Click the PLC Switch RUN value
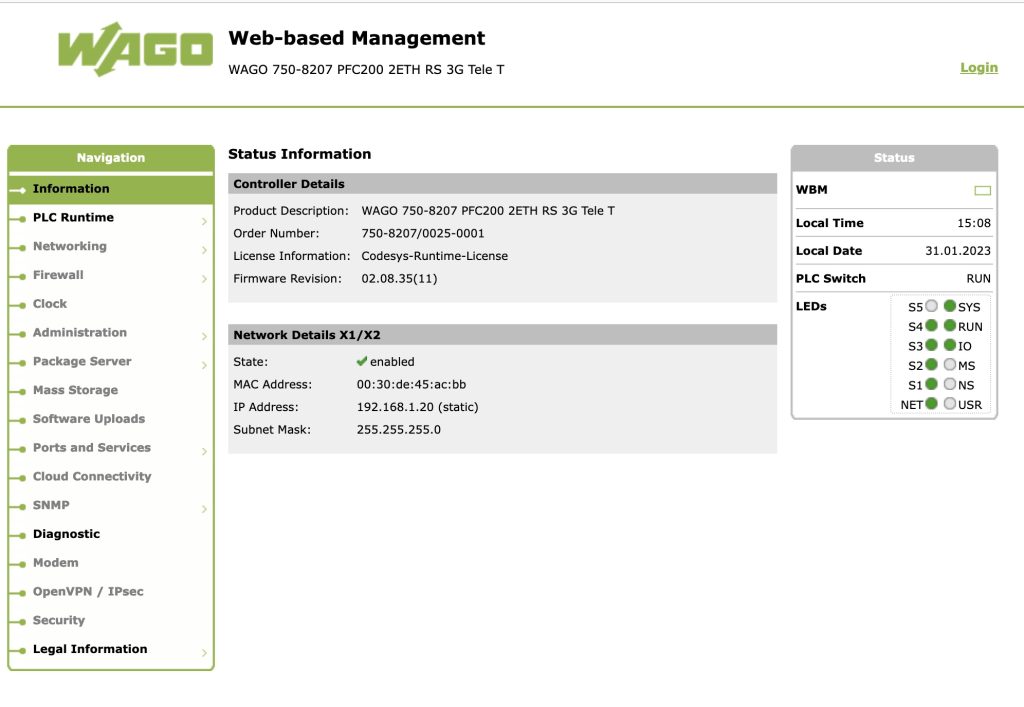 coord(978,278)
